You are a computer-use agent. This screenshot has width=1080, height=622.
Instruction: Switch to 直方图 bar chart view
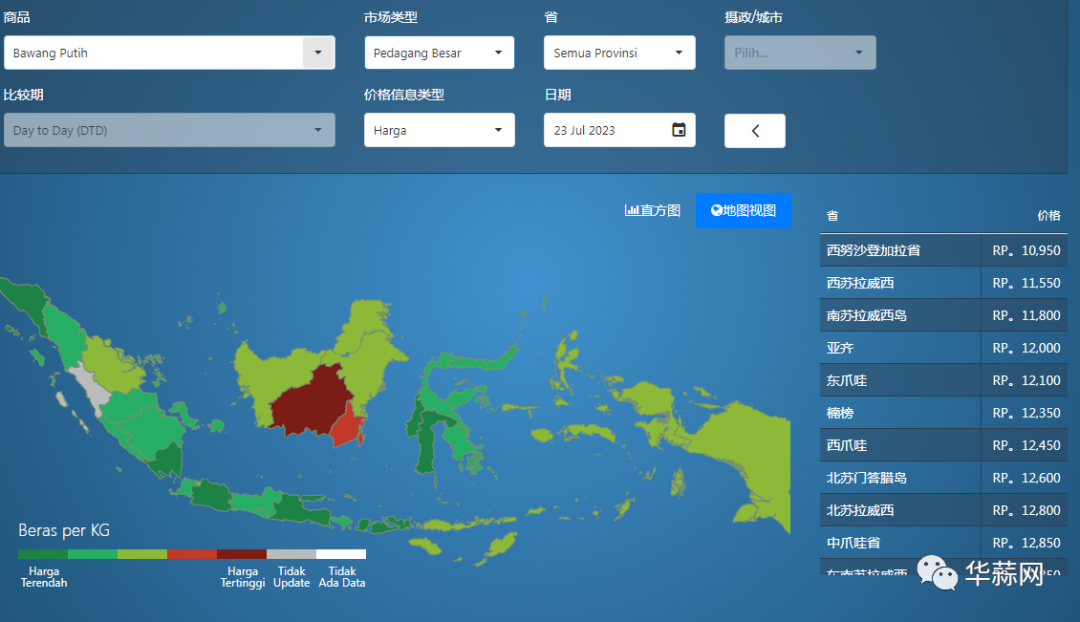[x=652, y=211]
